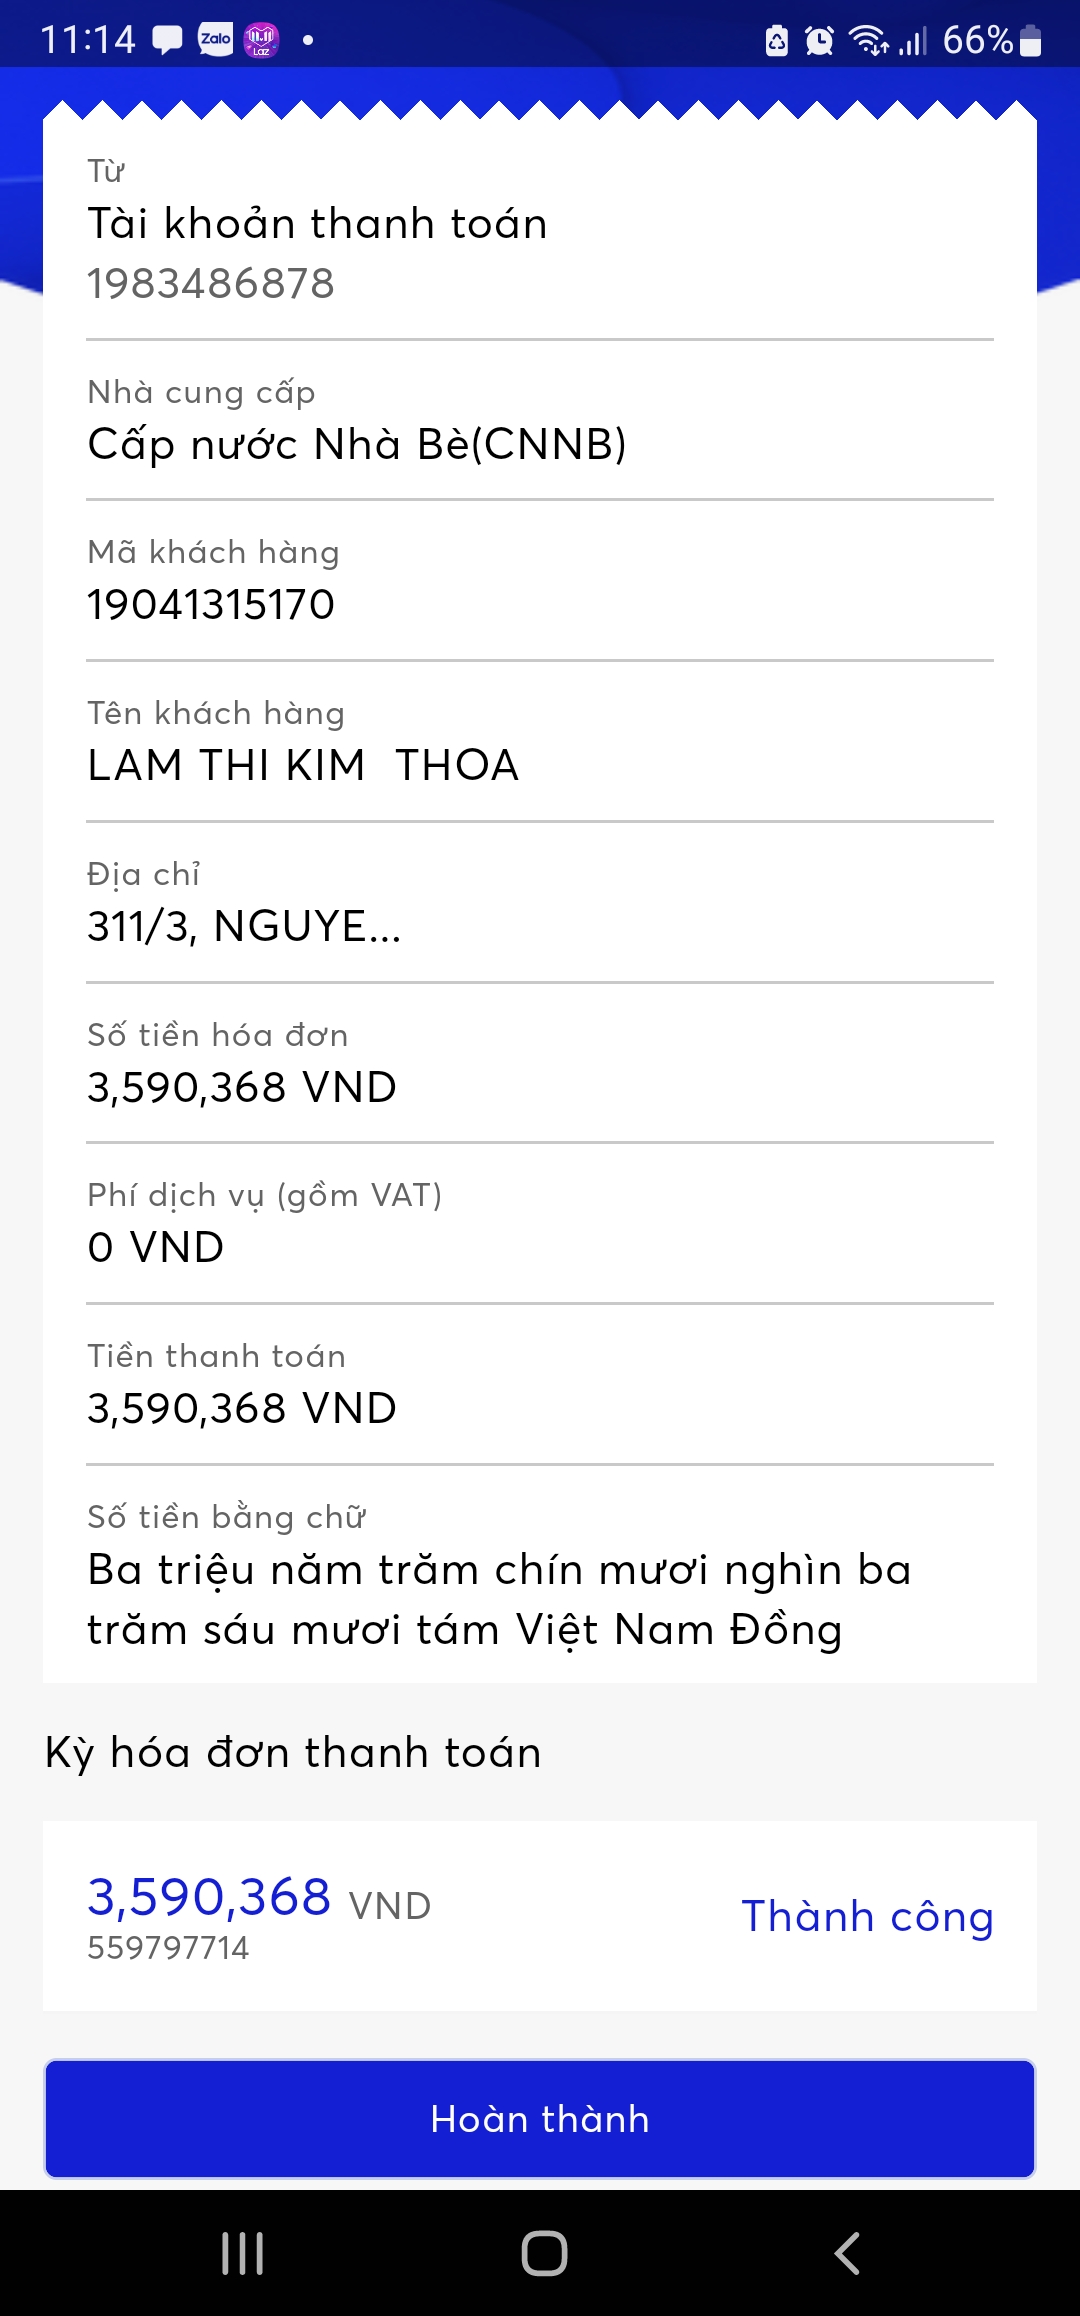Tap the Lazada notification icon

click(261, 40)
